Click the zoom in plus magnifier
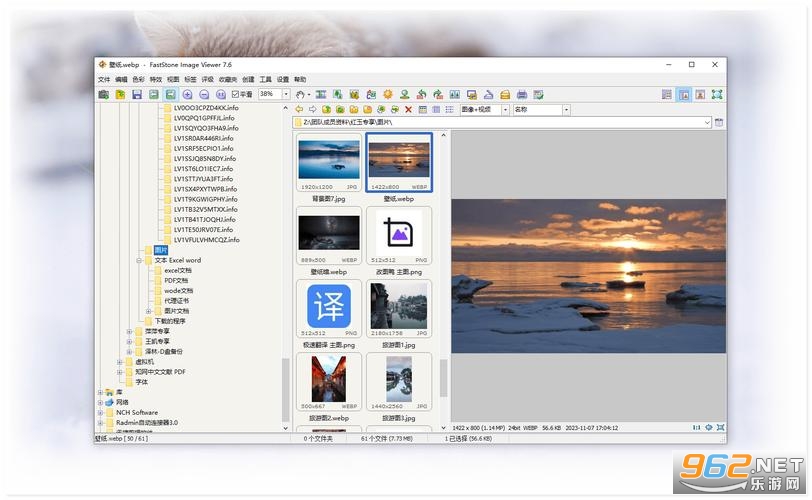This screenshot has height=500, width=812. 187,95
